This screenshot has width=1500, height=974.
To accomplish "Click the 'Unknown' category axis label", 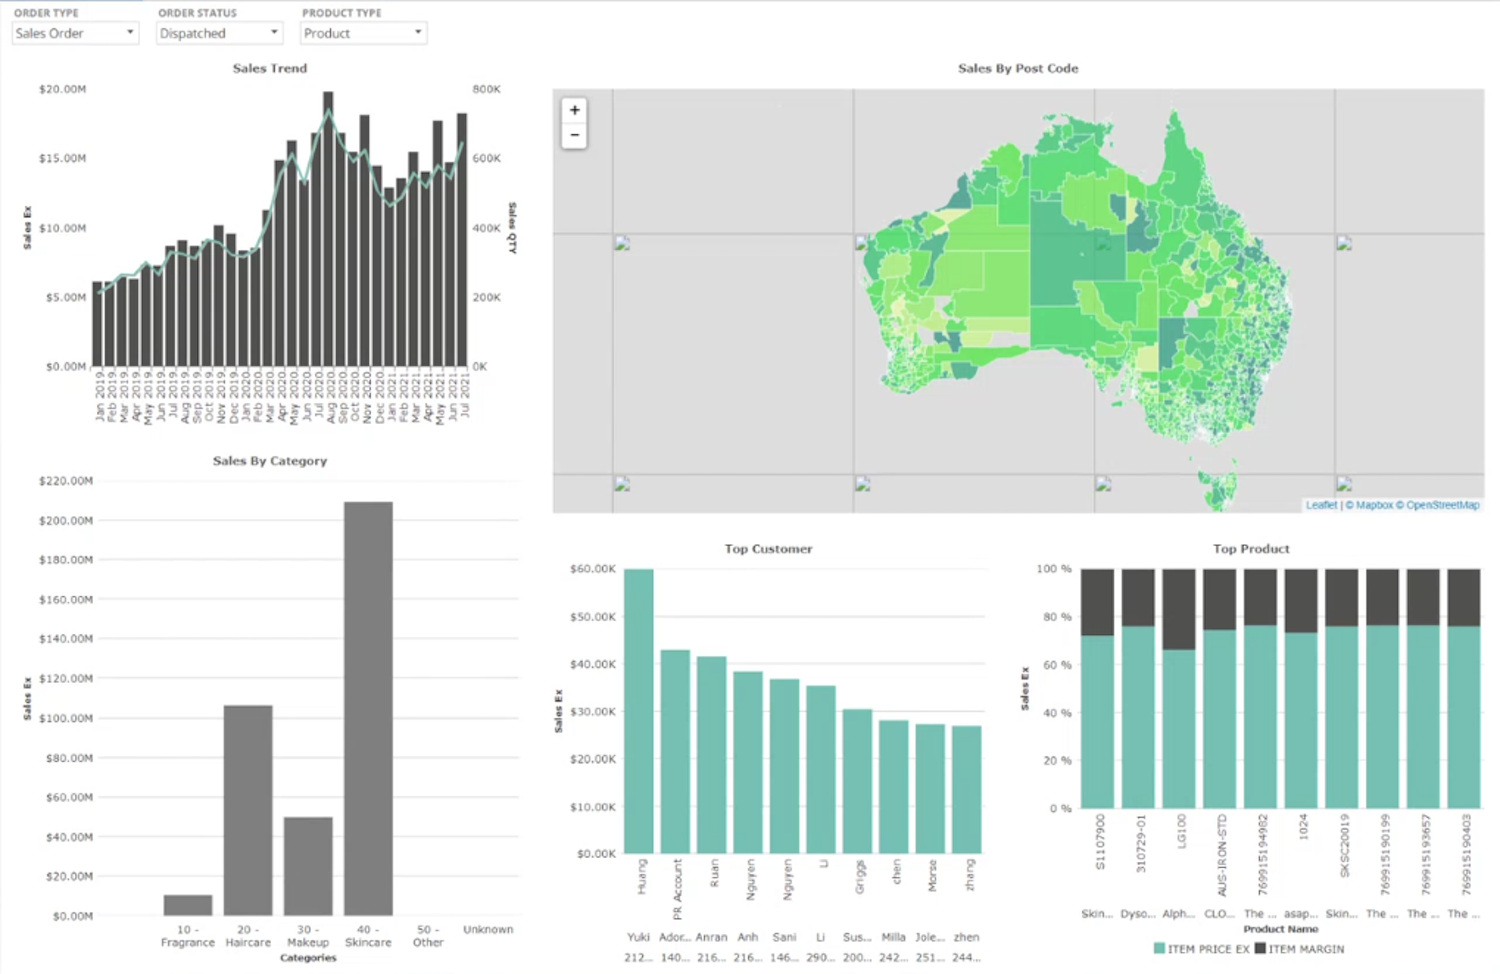I will coord(488,930).
